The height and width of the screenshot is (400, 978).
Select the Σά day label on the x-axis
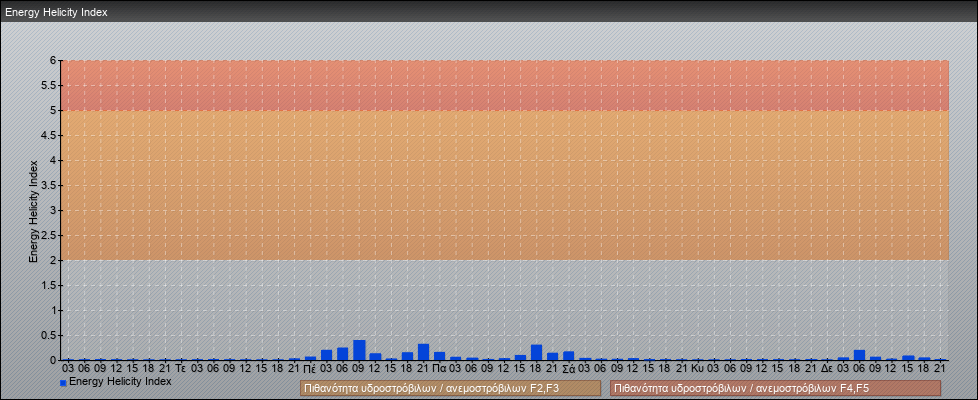[568, 368]
